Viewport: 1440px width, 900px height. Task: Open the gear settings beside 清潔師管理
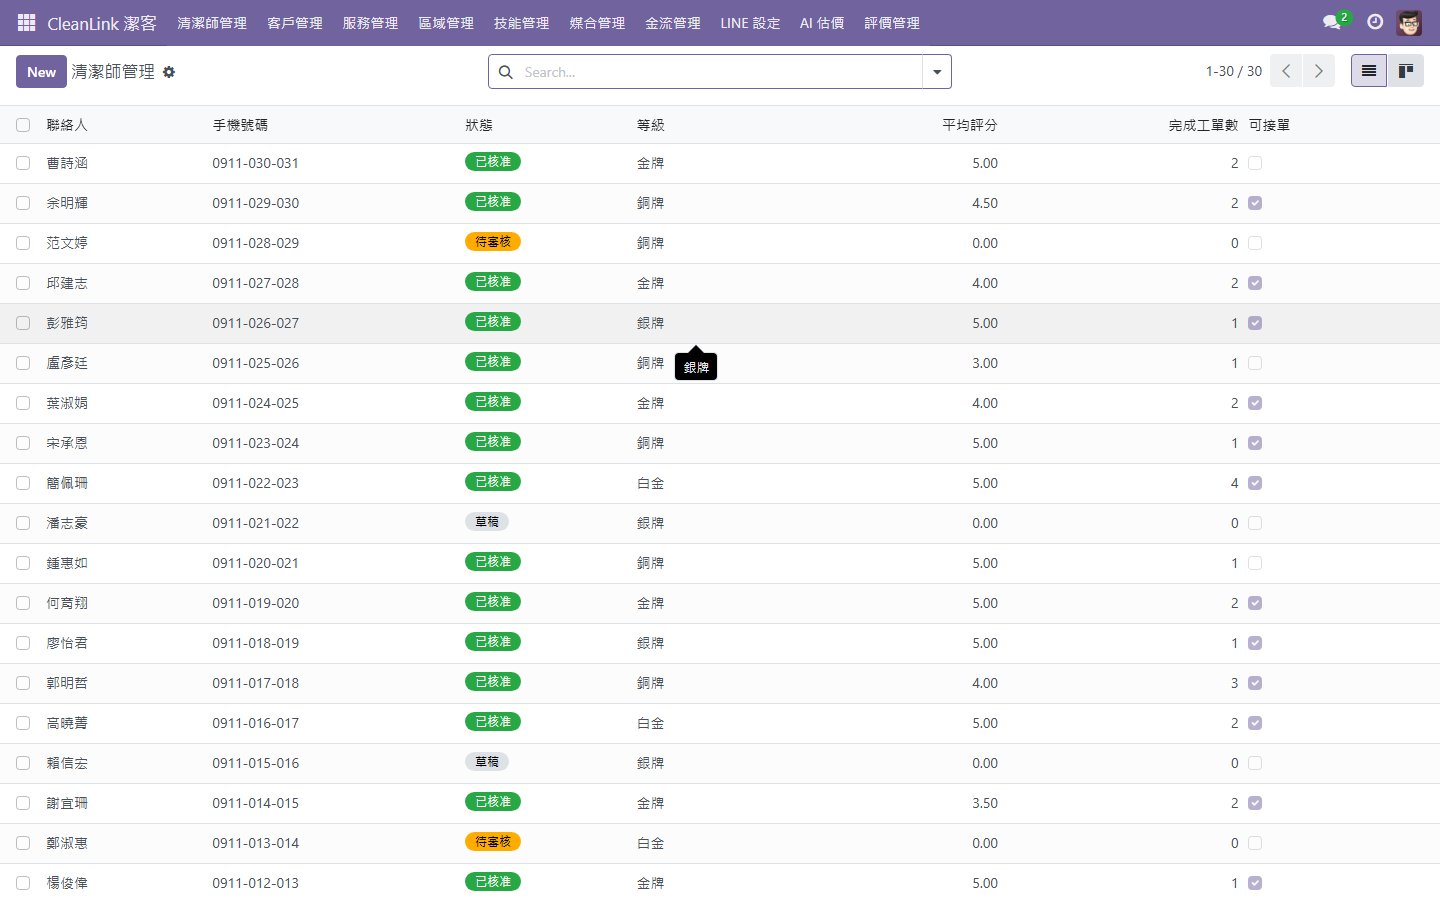169,72
